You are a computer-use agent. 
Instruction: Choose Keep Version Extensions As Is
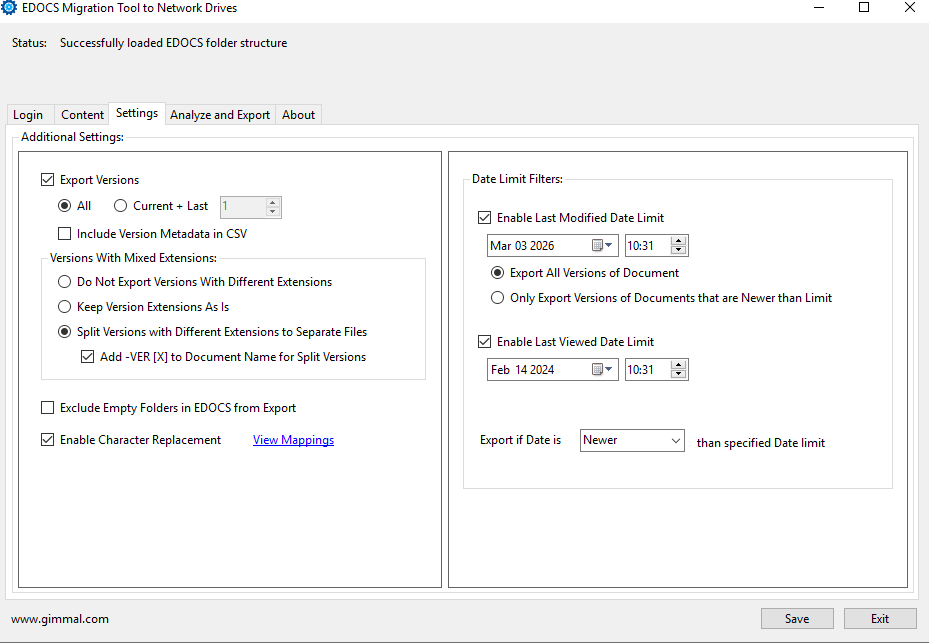pyautogui.click(x=65, y=307)
